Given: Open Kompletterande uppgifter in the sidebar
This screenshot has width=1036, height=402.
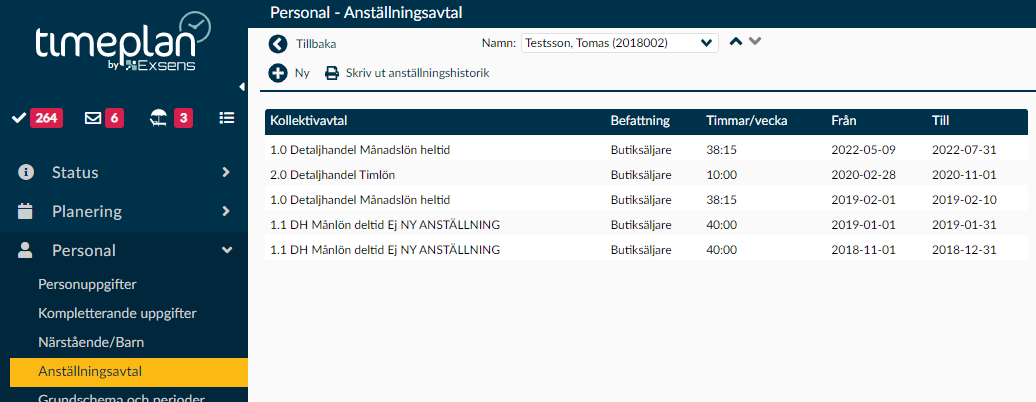Looking at the screenshot, I should [117, 313].
